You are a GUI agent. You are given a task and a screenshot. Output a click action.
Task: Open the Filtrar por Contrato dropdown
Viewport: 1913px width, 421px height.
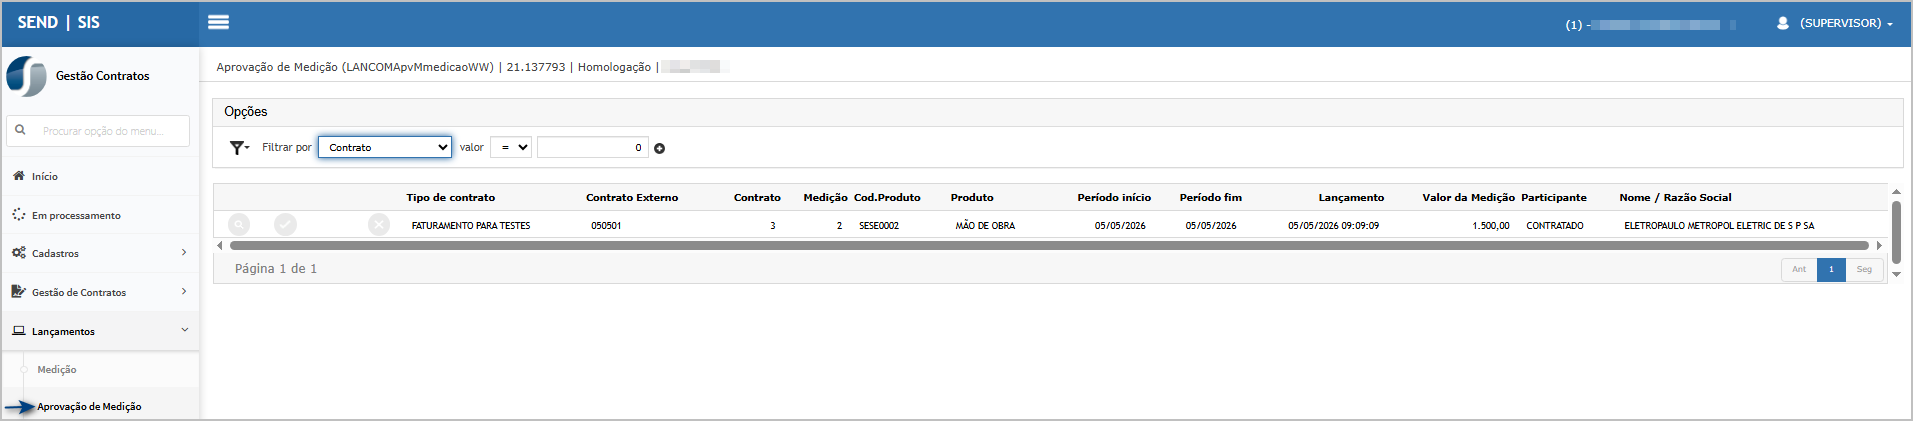pyautogui.click(x=385, y=147)
